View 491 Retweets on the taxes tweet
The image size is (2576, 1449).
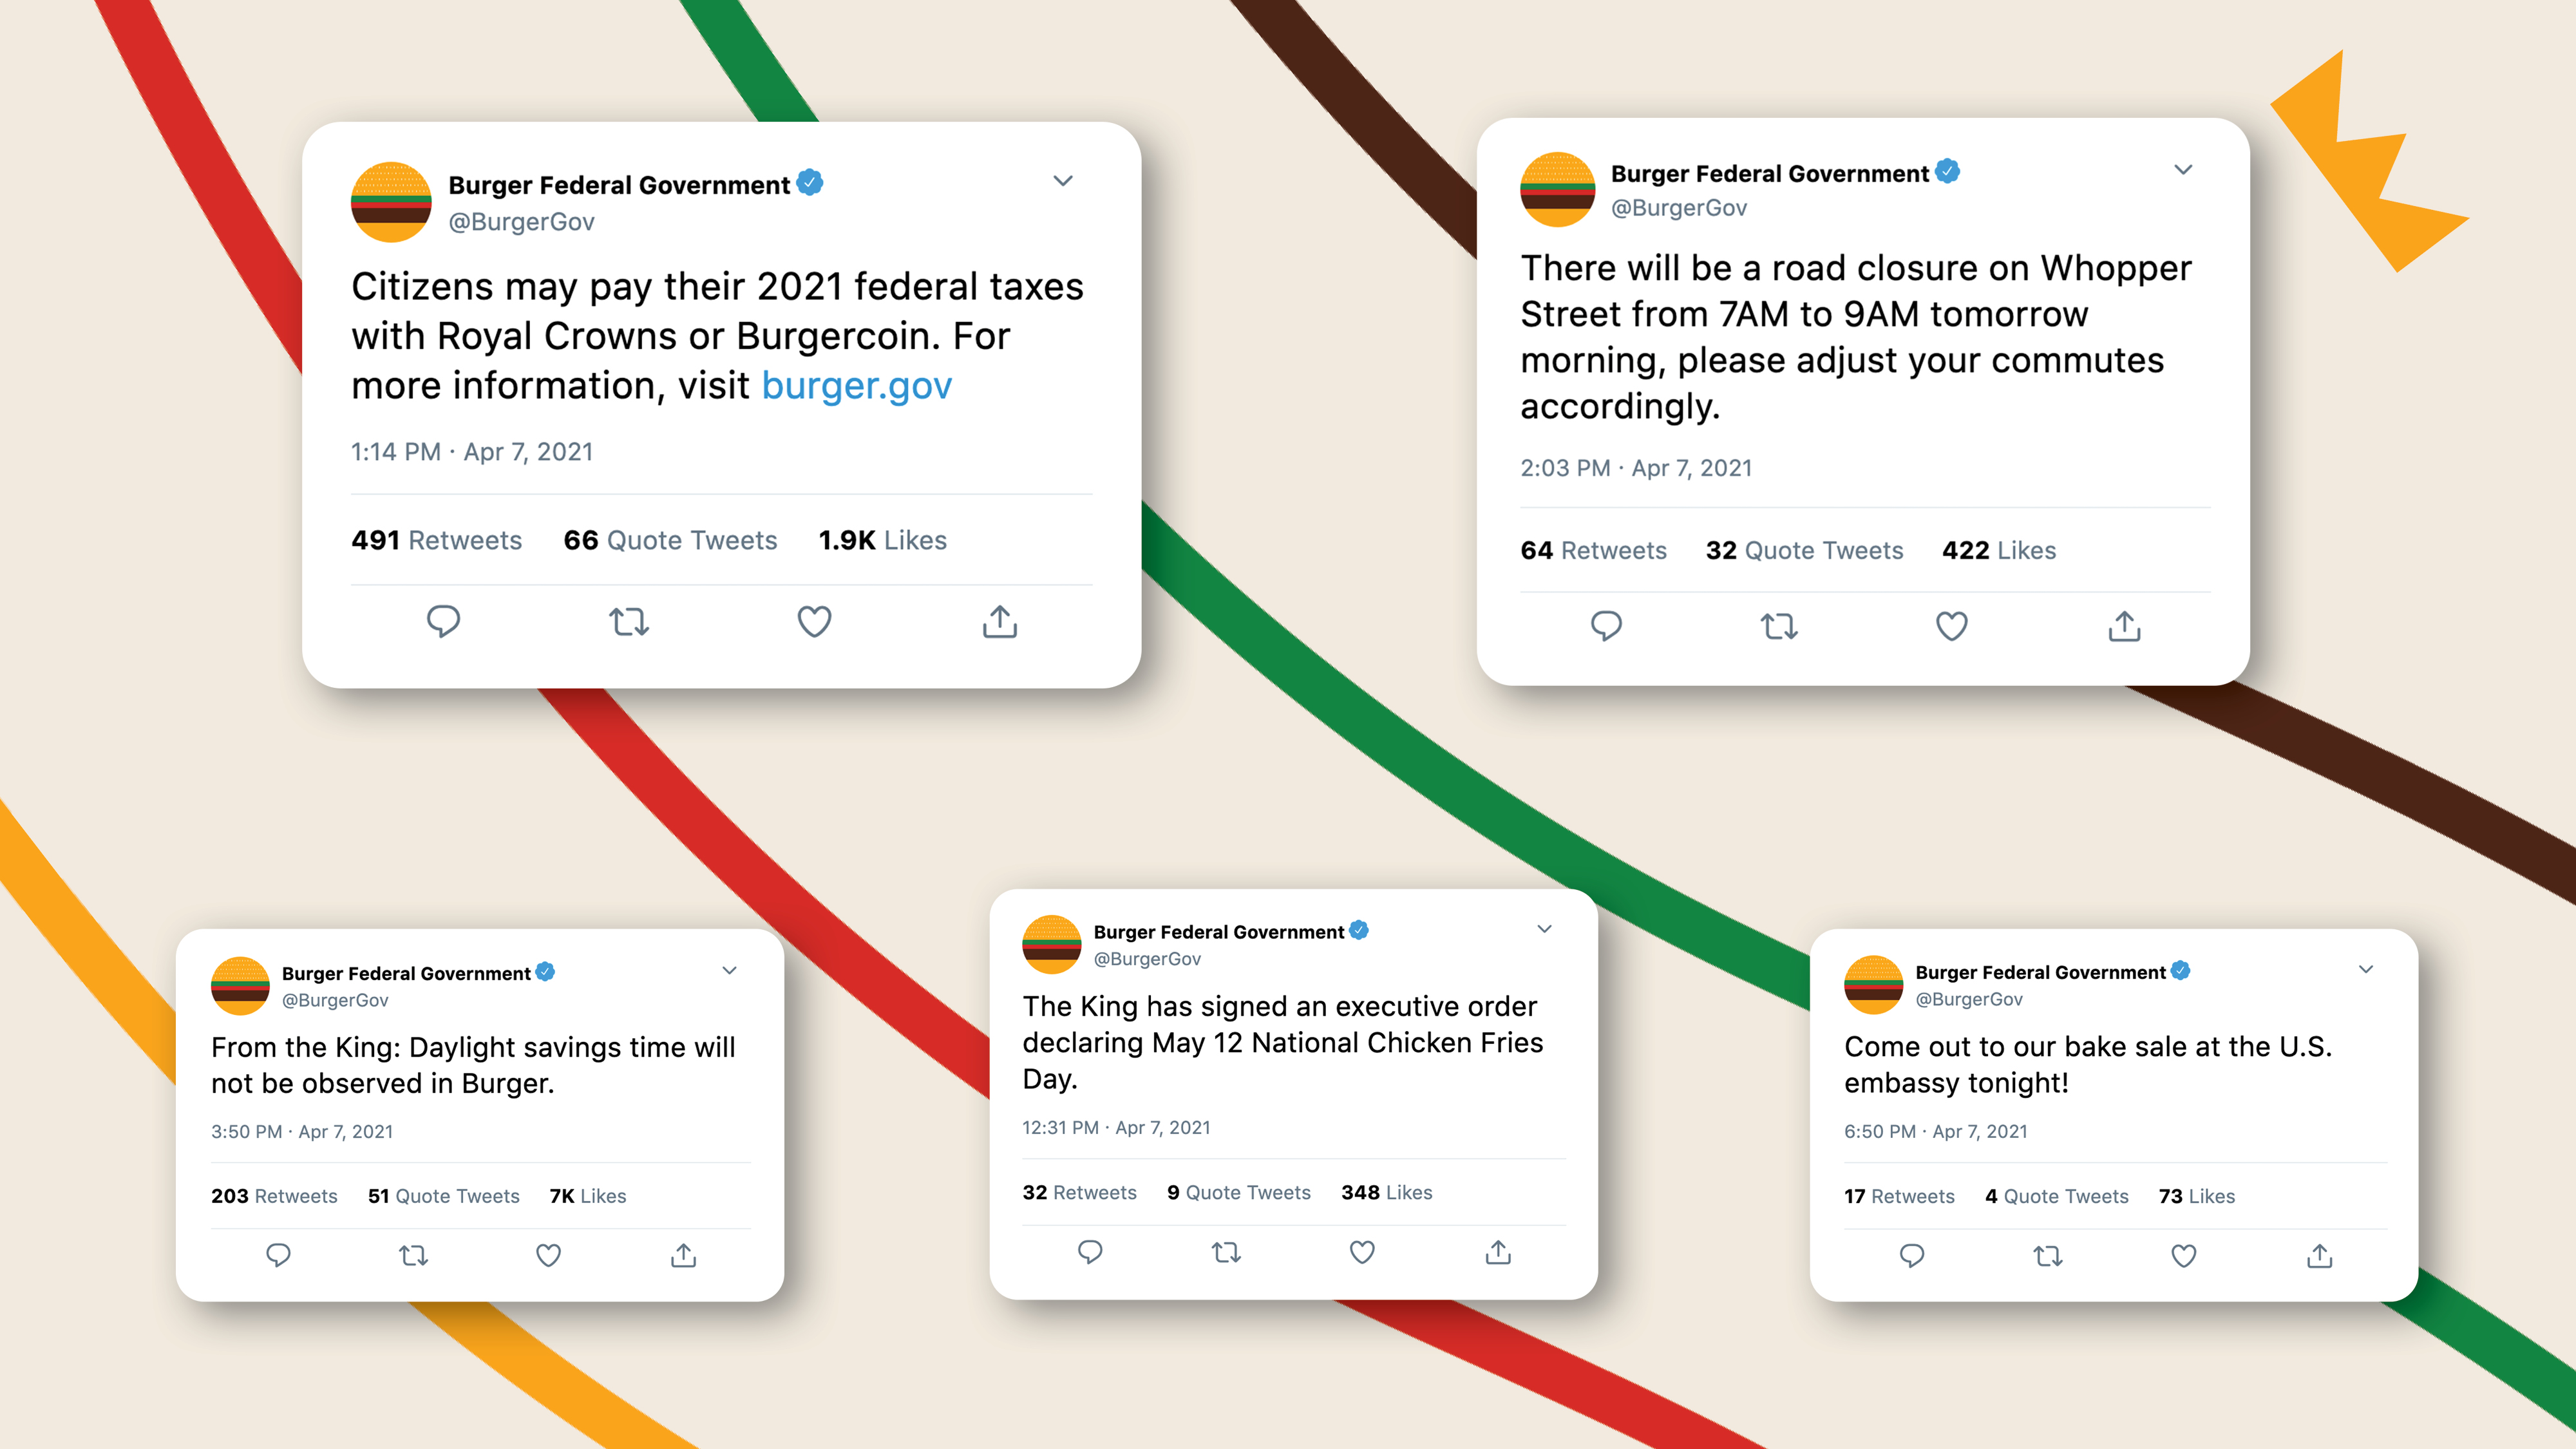click(436, 540)
